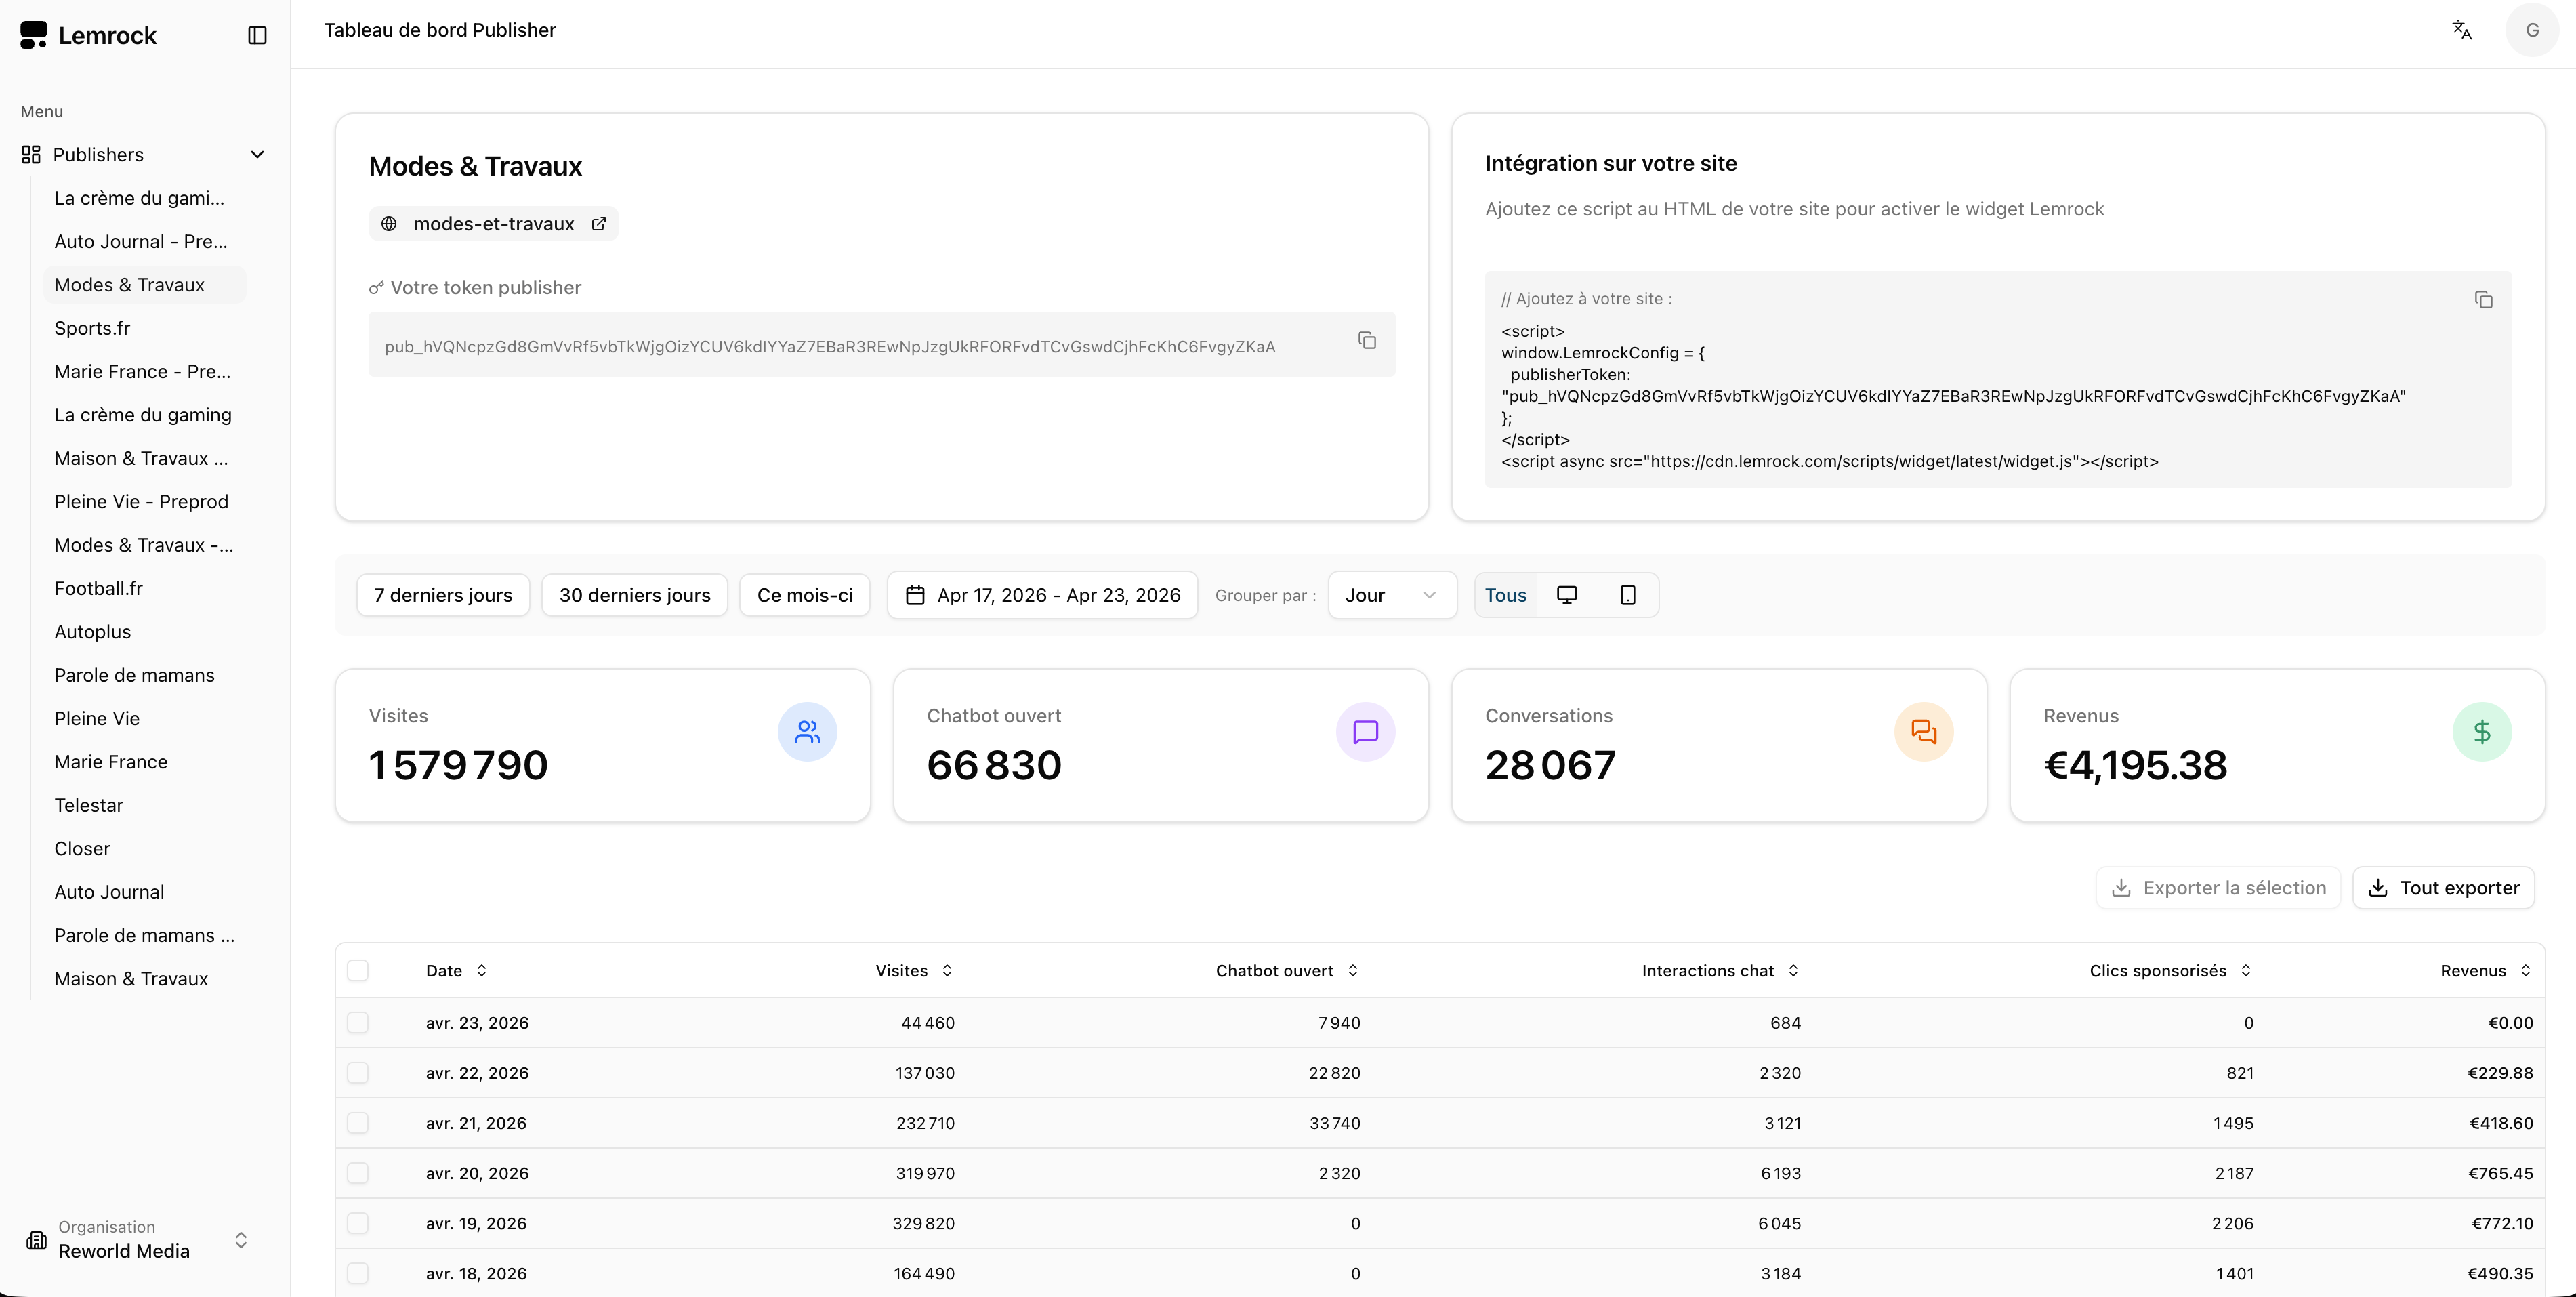This screenshot has width=2576, height=1297.
Task: Click the 7 derniers jours button
Action: click(443, 595)
